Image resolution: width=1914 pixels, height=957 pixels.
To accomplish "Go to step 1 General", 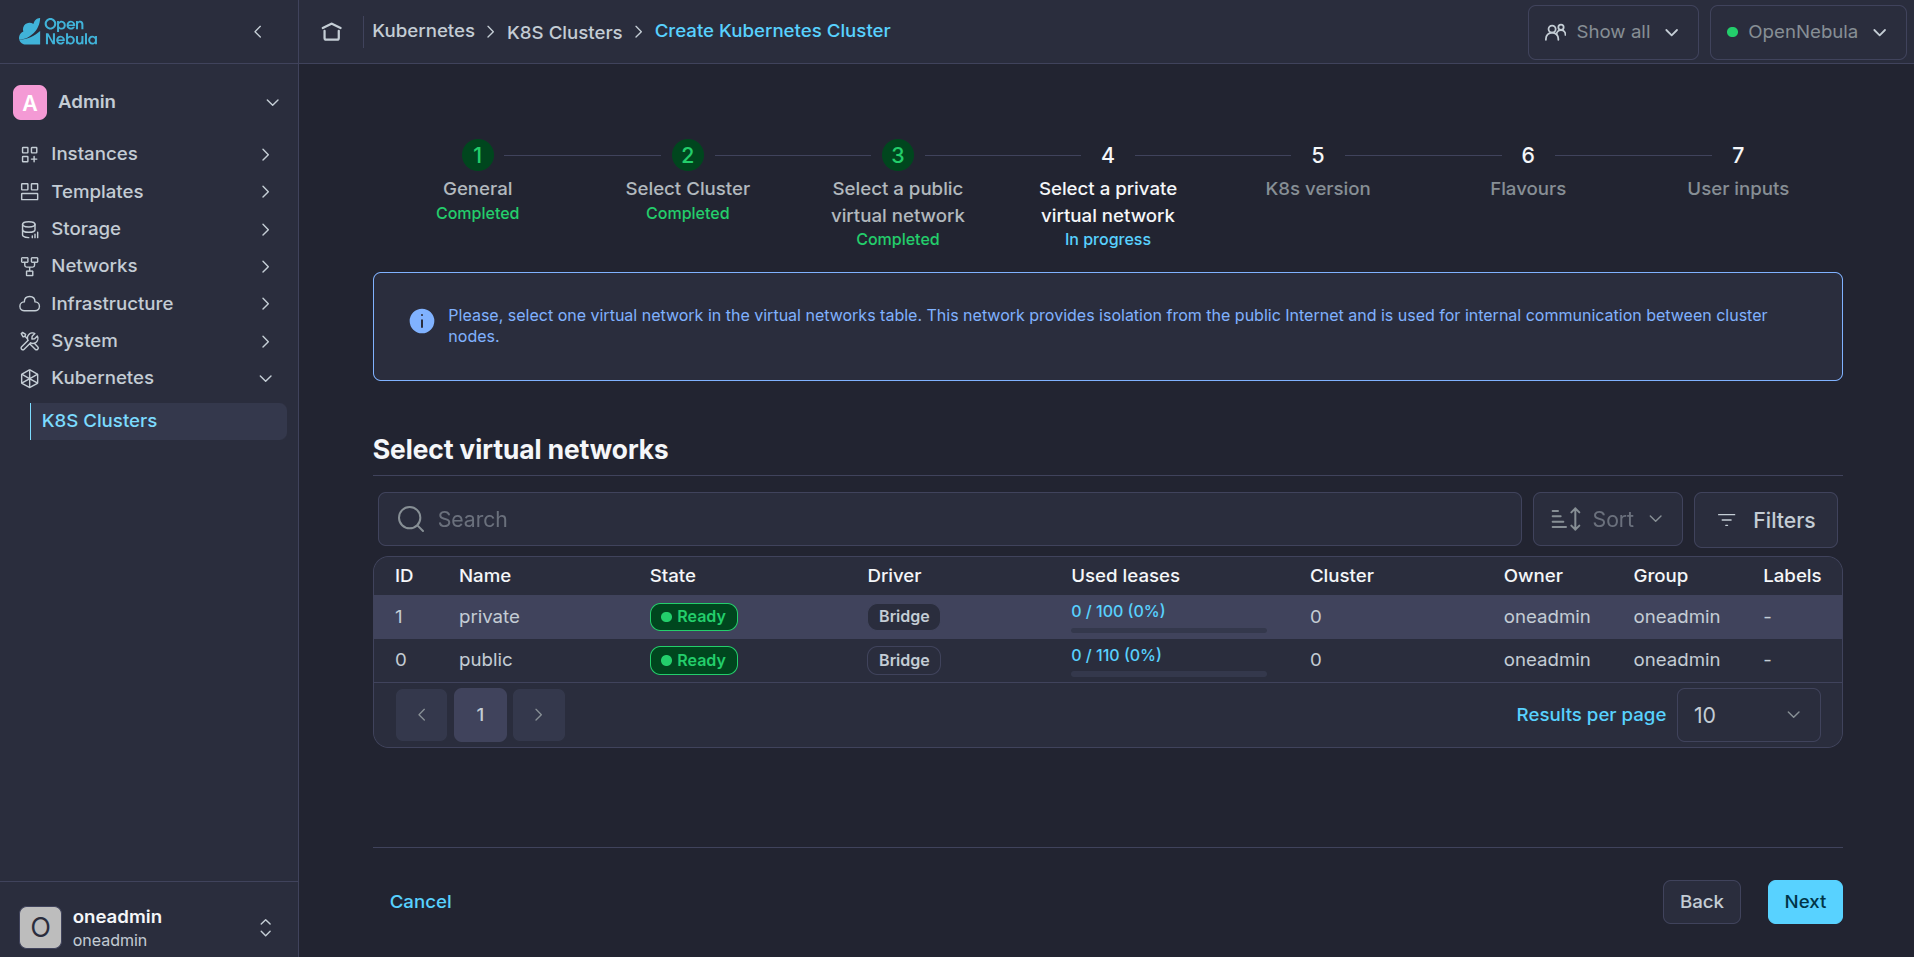I will click(478, 155).
